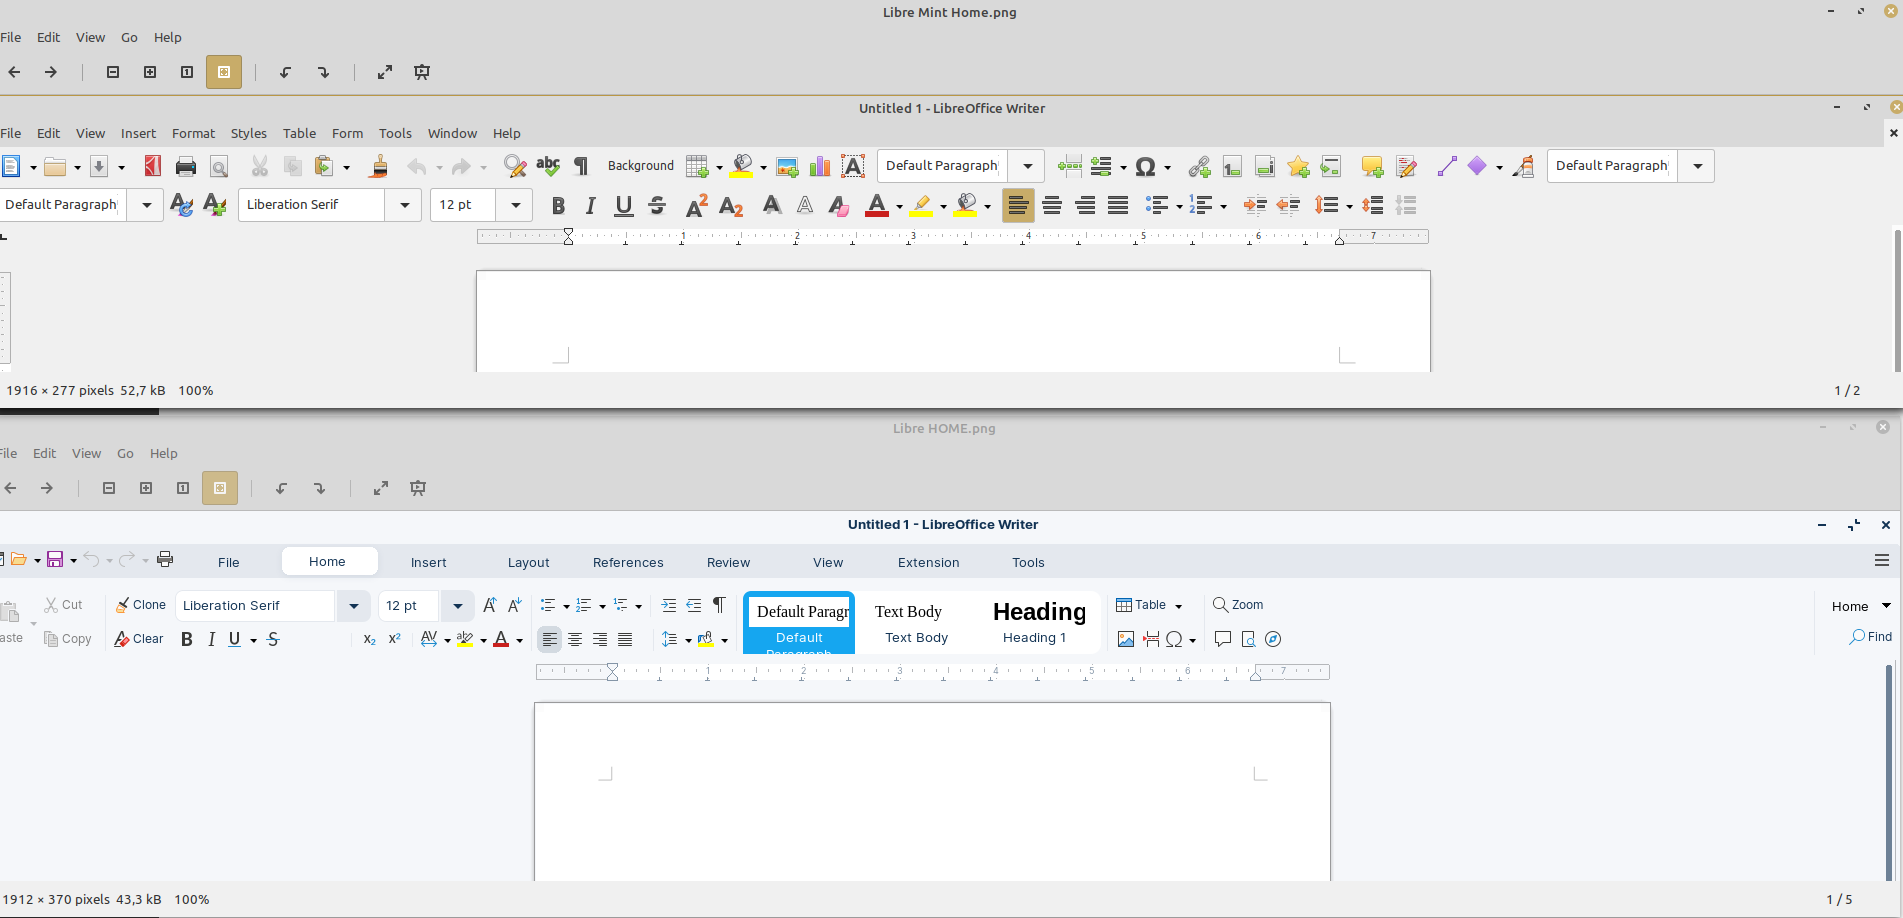Viewport: 1903px width, 918px height.
Task: Click the Zoom button in Home ribbon
Action: [1237, 605]
